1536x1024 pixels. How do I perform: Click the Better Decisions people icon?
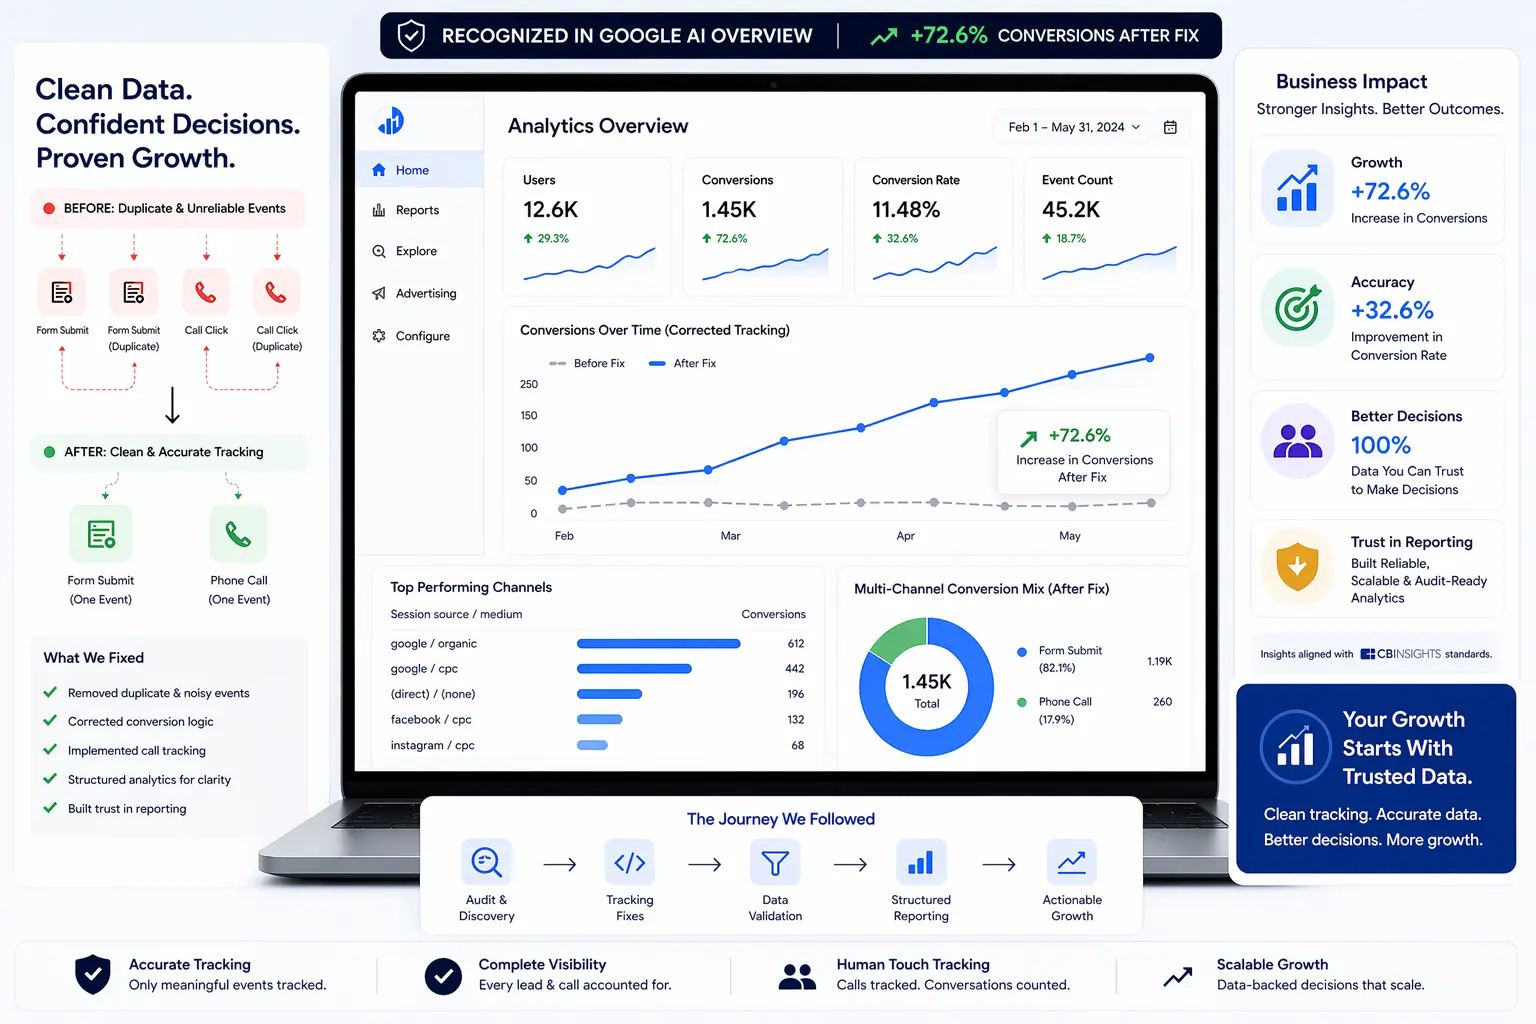(x=1297, y=441)
